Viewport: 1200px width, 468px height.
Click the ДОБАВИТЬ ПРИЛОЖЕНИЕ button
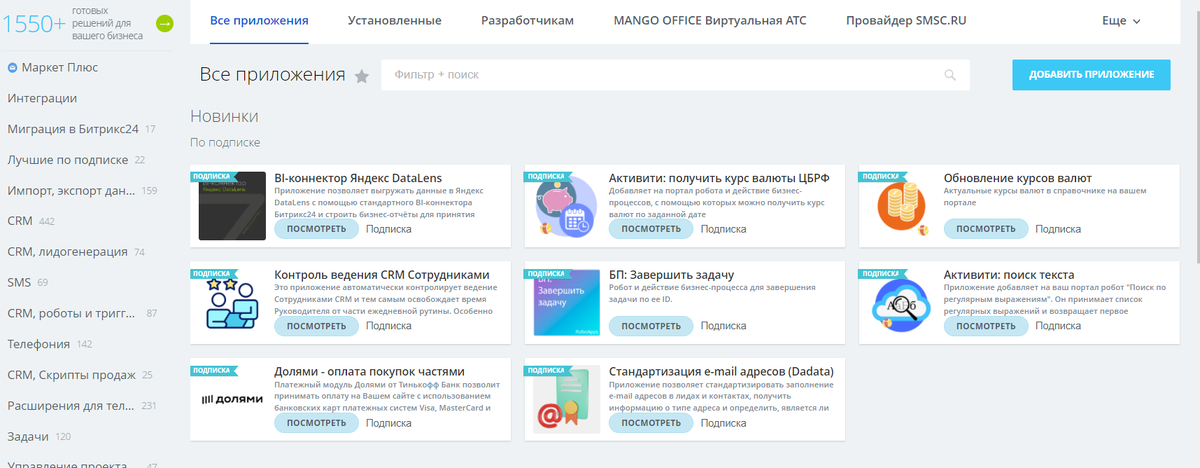pyautogui.click(x=1091, y=75)
